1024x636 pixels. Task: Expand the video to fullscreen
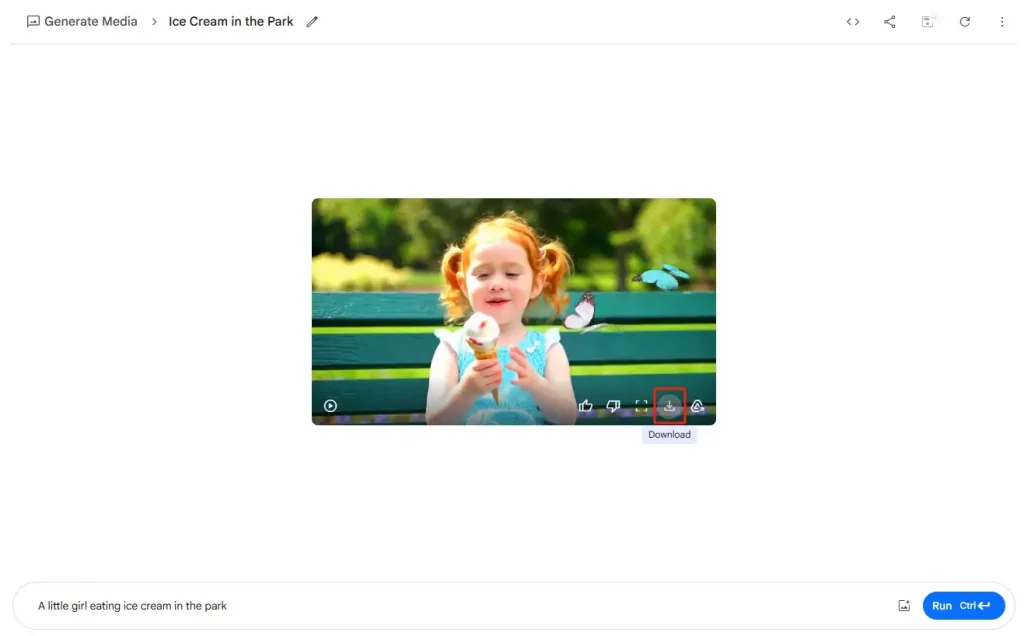pyautogui.click(x=642, y=406)
